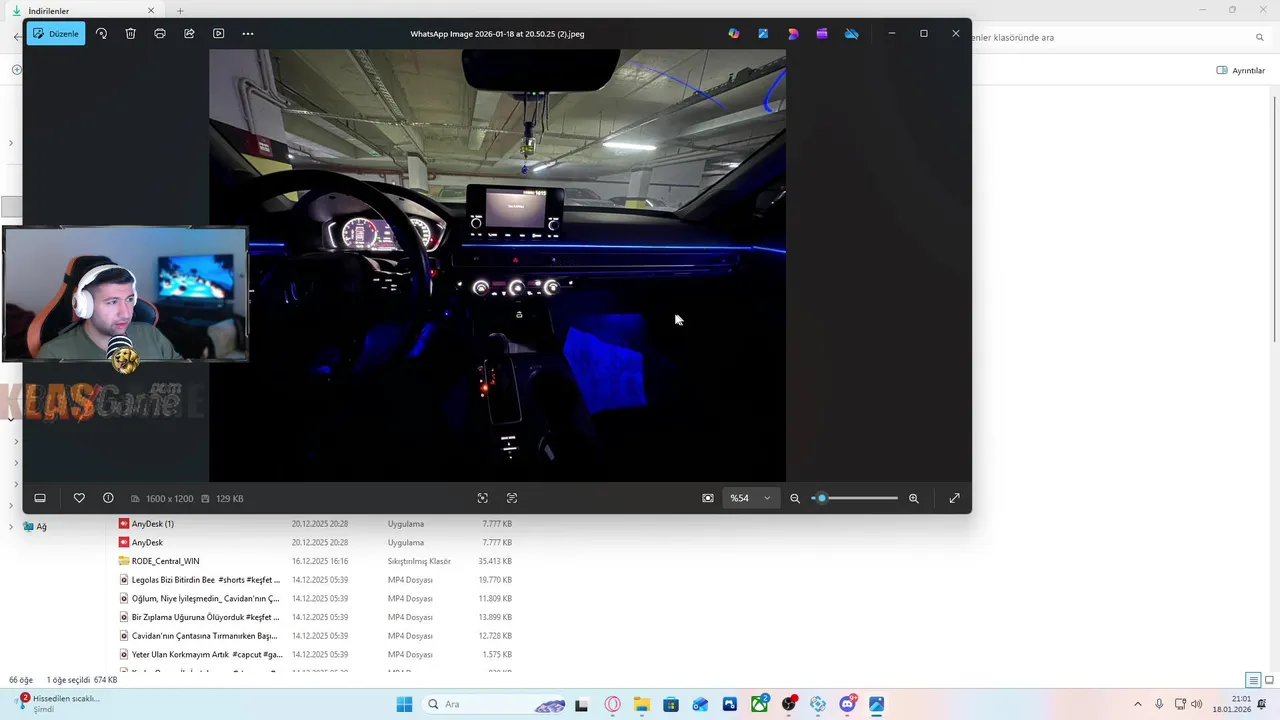This screenshot has width=1280, height=720.
Task: Open Microsoft 365 Copilot icon in Photos
Action: (734, 33)
